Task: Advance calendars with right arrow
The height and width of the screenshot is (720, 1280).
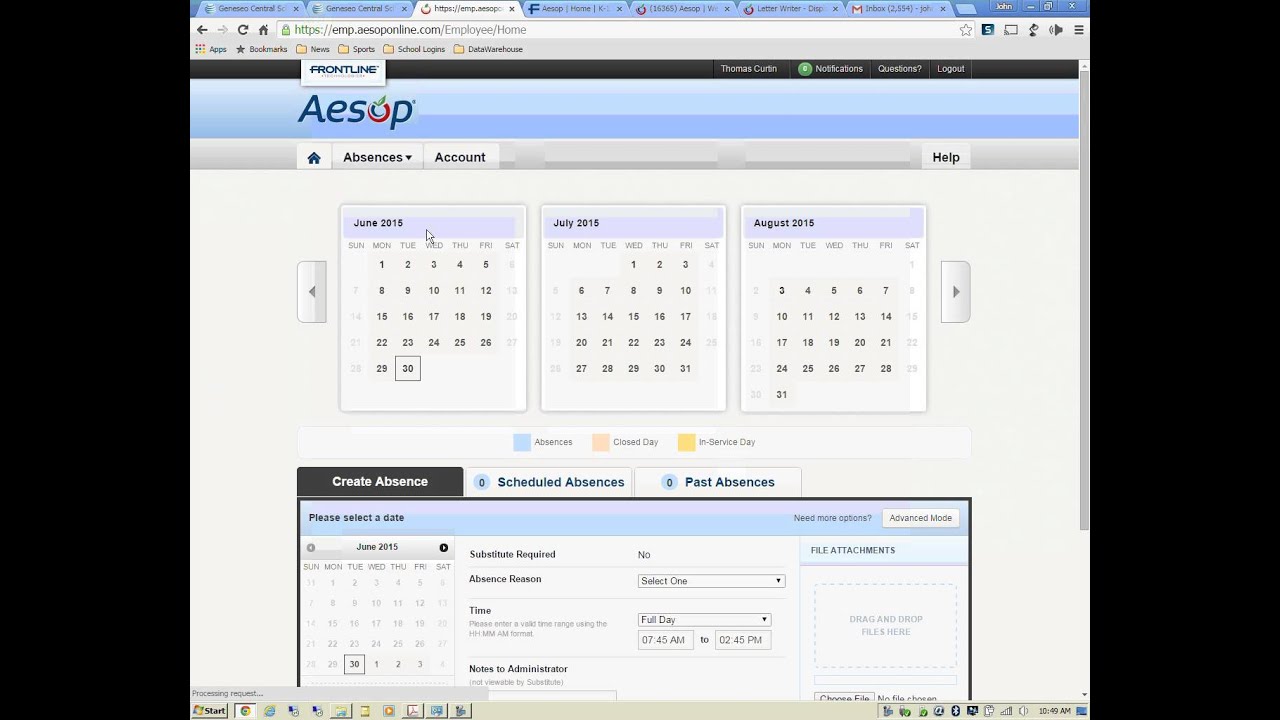Action: [x=956, y=292]
